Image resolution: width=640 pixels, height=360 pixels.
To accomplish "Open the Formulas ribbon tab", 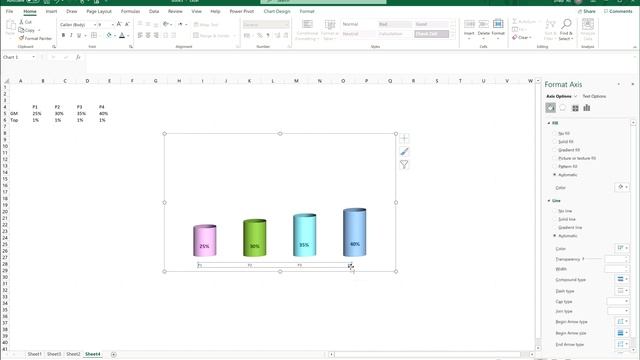I will (x=130, y=11).
